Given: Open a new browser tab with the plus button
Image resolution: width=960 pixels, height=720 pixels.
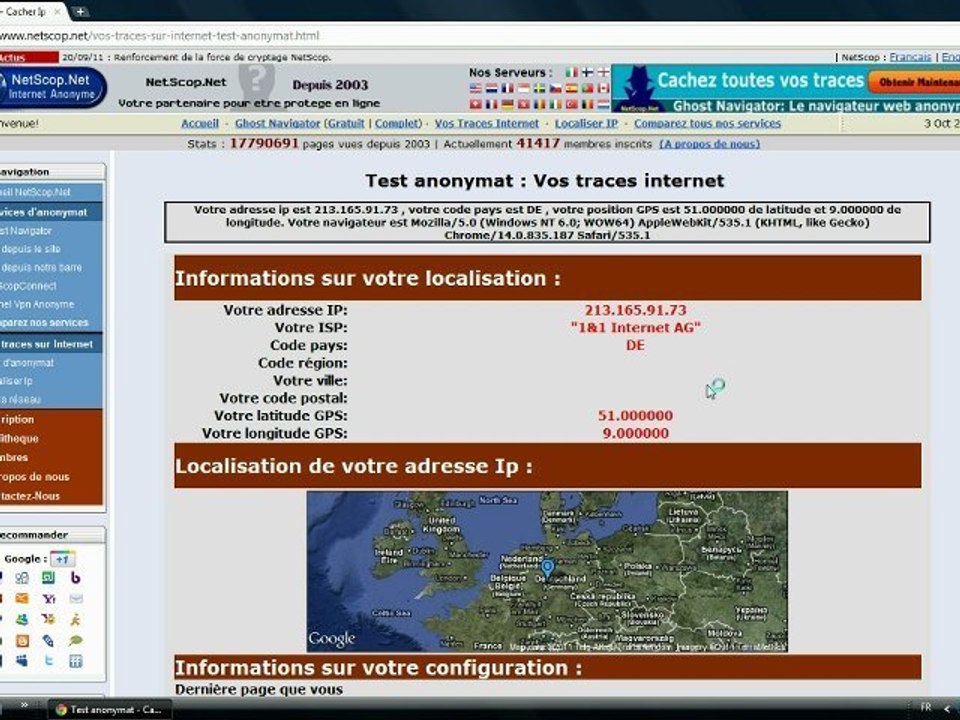Looking at the screenshot, I should pyautogui.click(x=80, y=11).
